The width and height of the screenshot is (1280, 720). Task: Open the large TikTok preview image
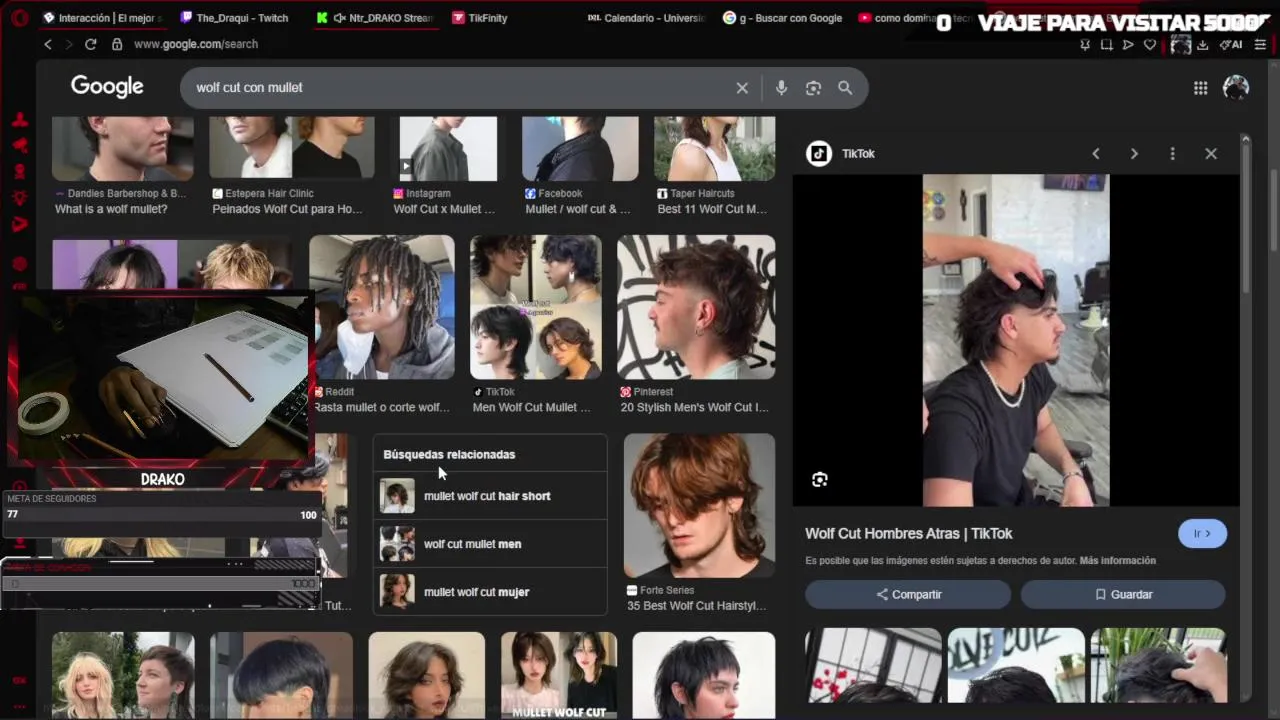click(x=1016, y=340)
